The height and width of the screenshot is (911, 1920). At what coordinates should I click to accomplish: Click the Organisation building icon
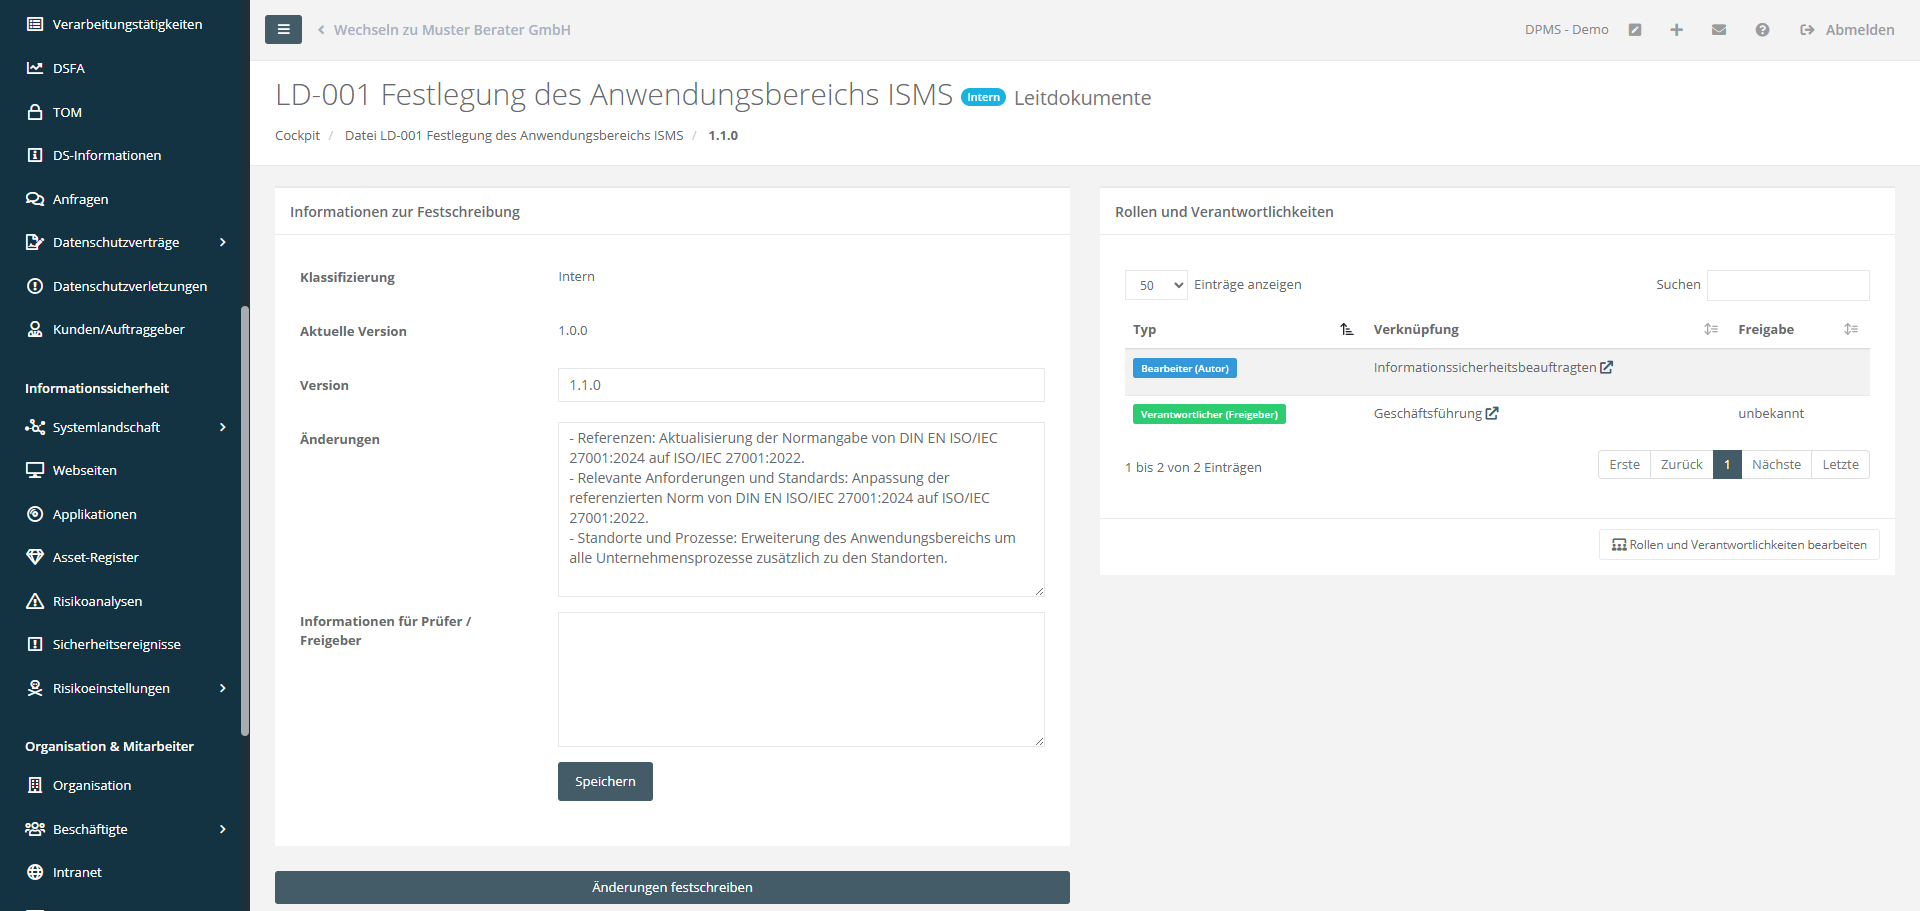(x=35, y=785)
